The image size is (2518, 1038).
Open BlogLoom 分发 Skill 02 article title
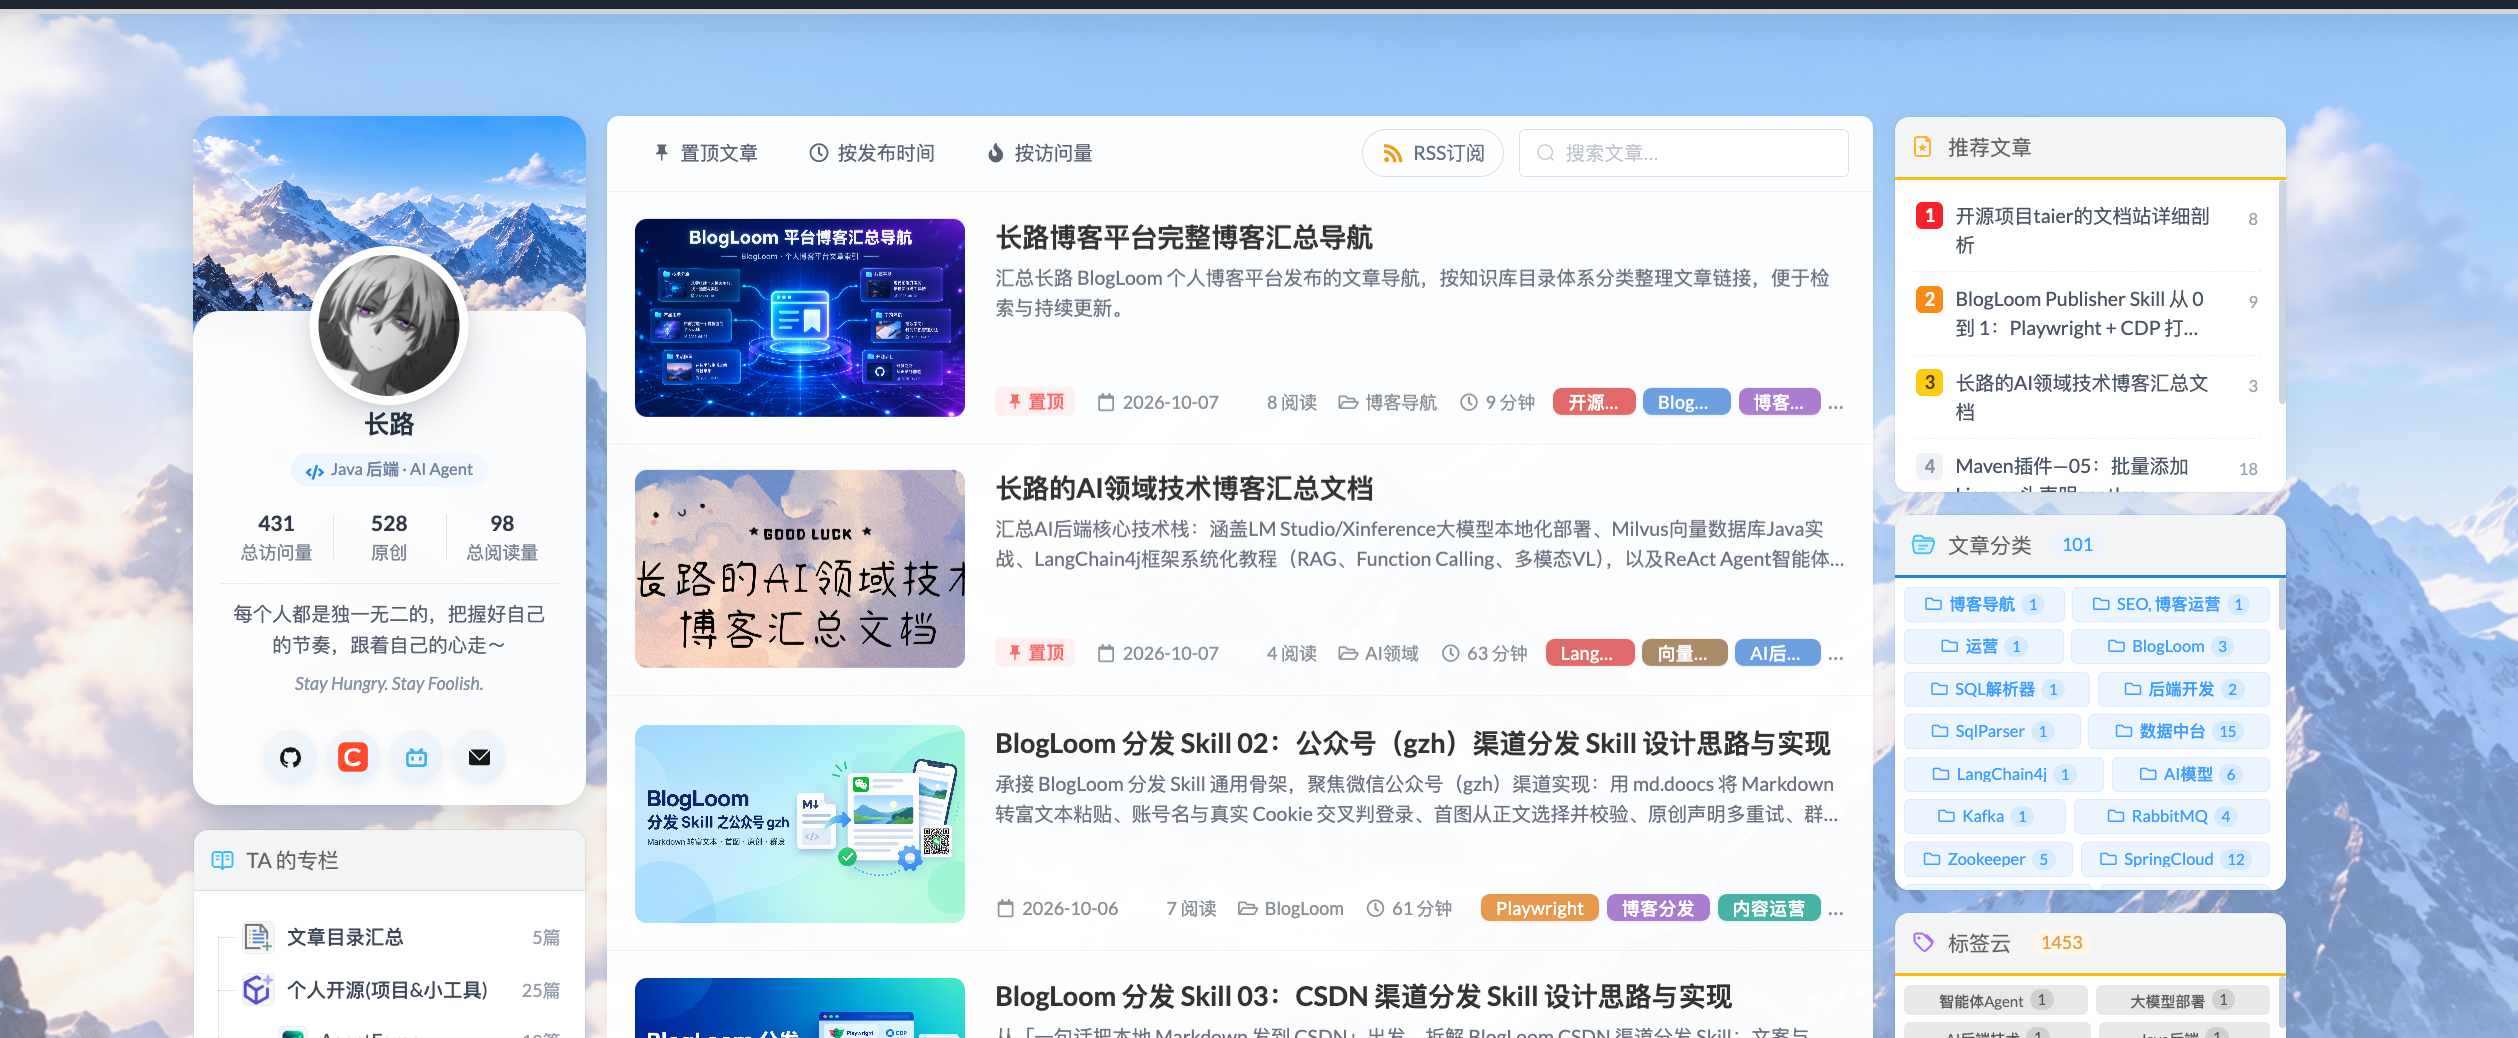[1412, 744]
